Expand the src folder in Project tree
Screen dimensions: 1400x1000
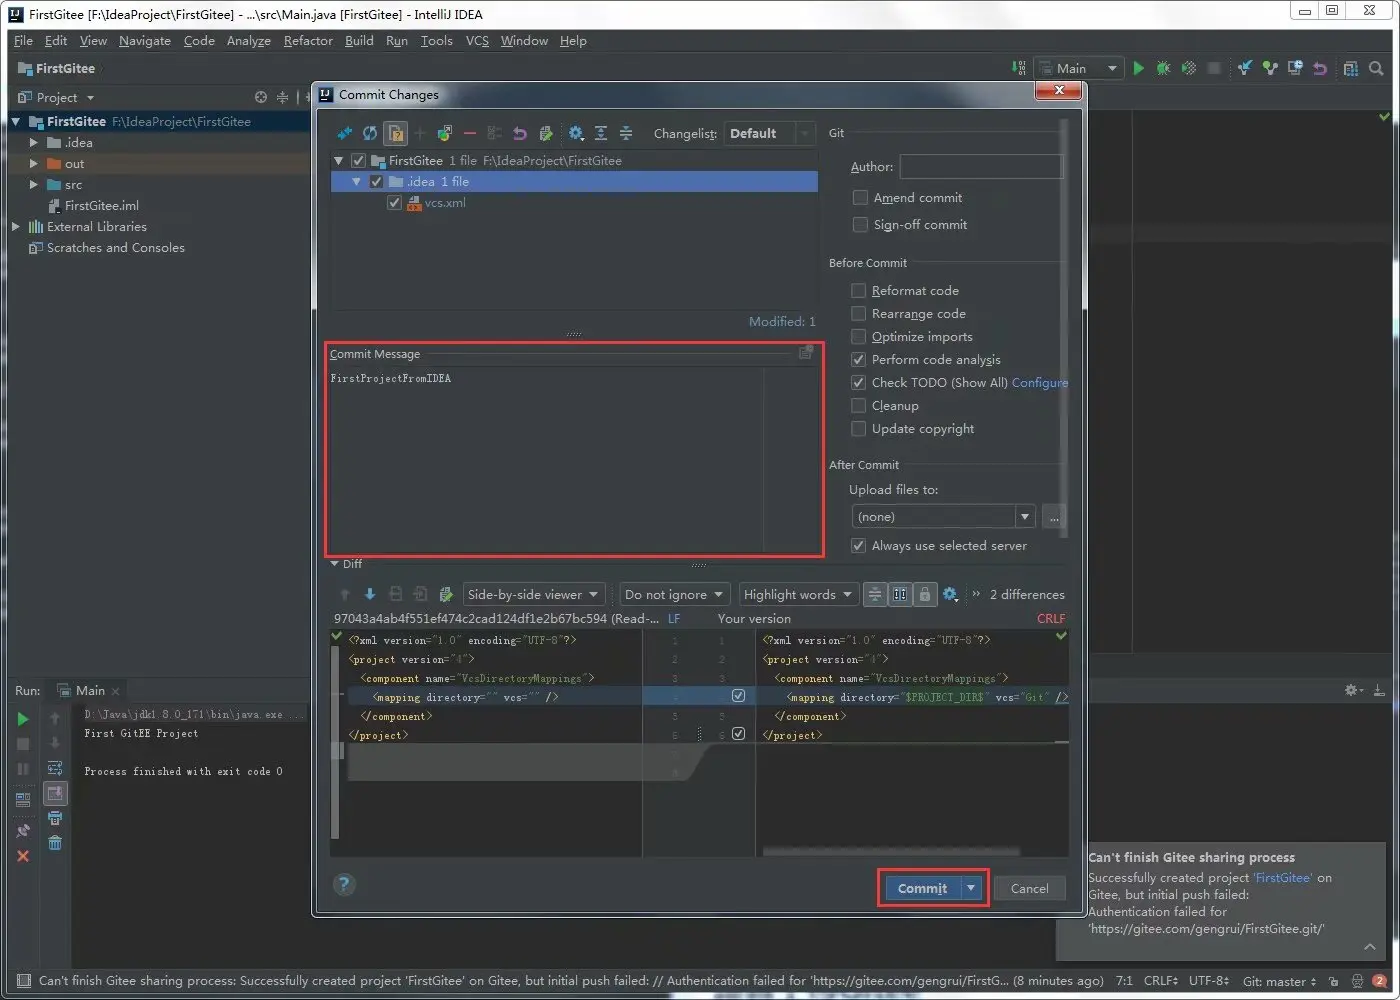tap(34, 185)
